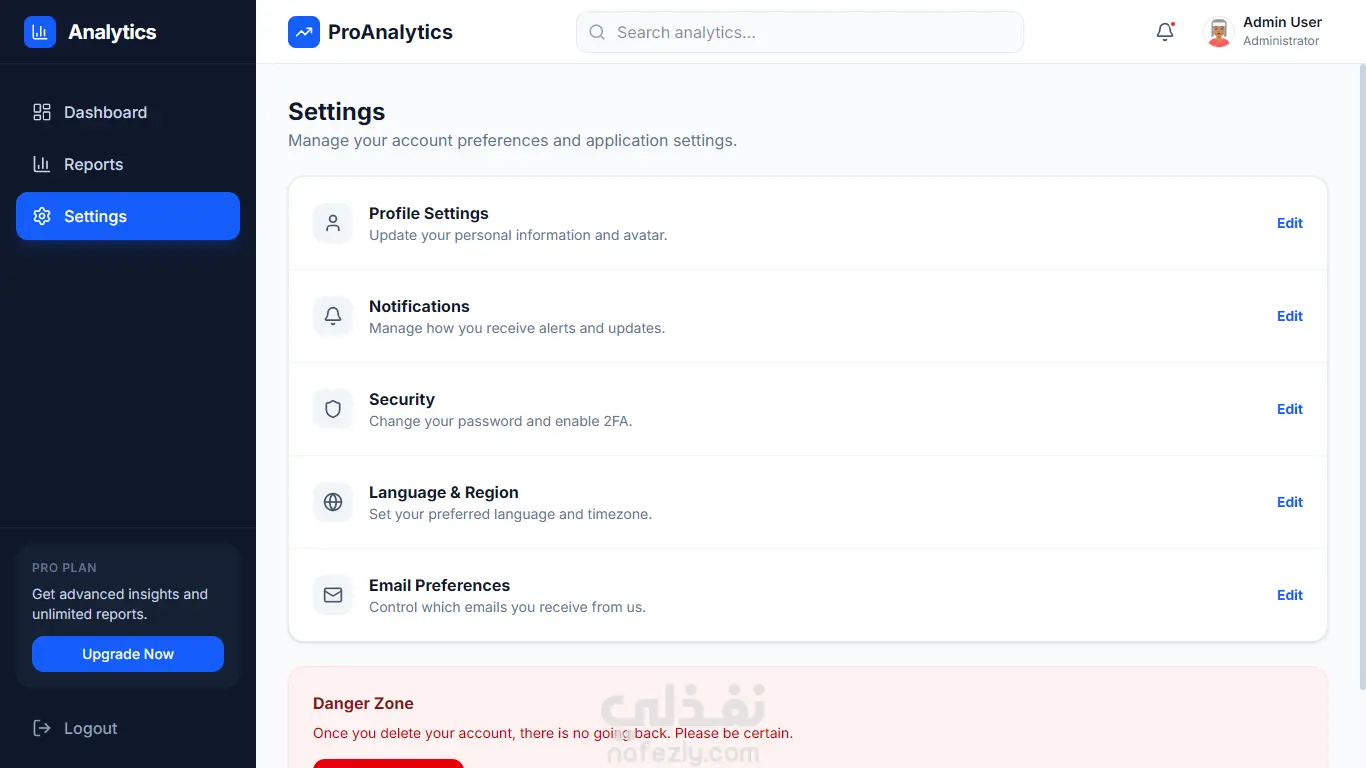The height and width of the screenshot is (768, 1366).
Task: Edit Language & Region settings
Action: pos(1289,502)
